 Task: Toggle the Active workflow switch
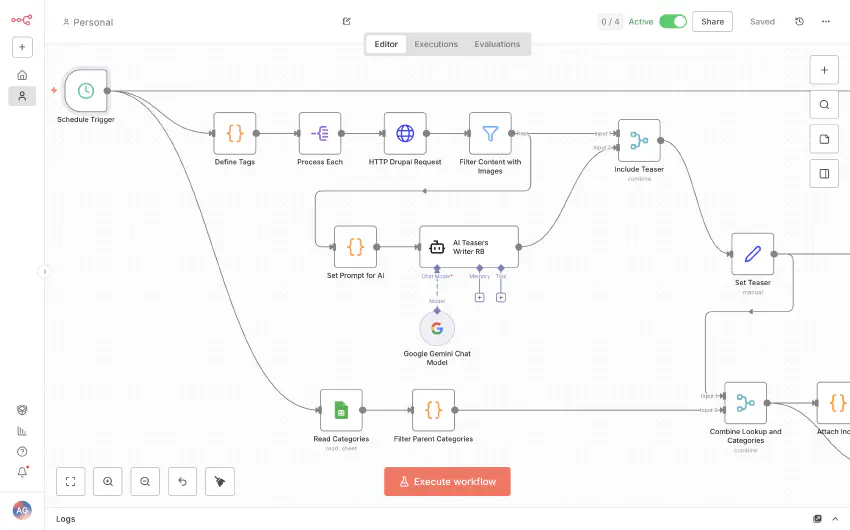[x=673, y=21]
